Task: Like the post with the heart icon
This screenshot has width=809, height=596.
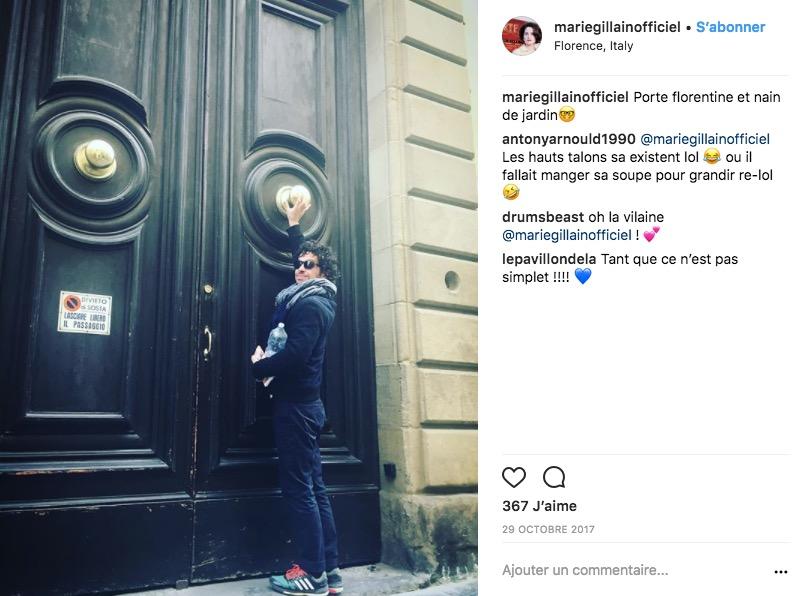Action: point(513,477)
